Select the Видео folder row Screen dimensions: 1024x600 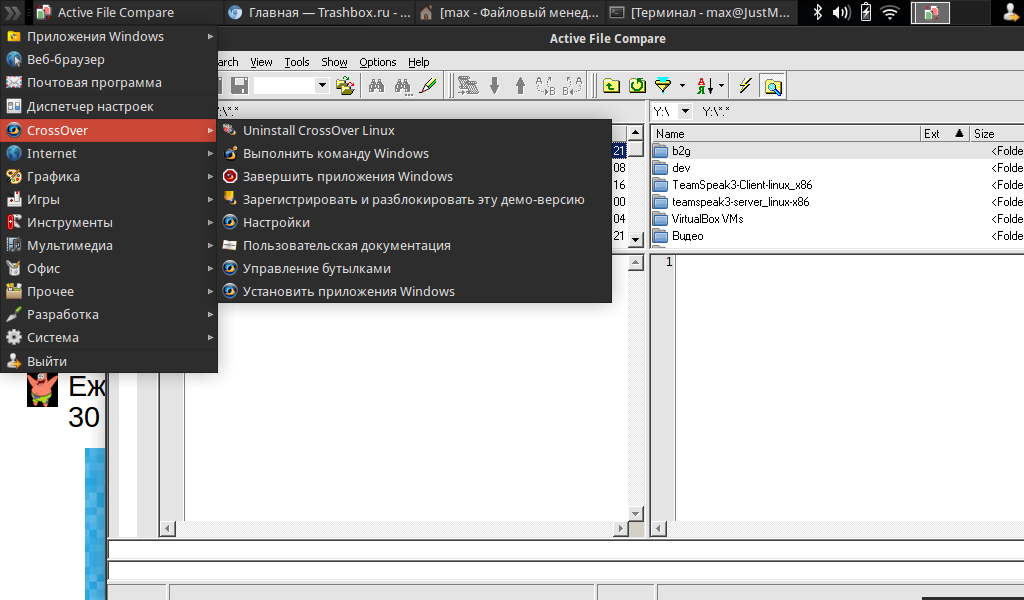(x=838, y=236)
